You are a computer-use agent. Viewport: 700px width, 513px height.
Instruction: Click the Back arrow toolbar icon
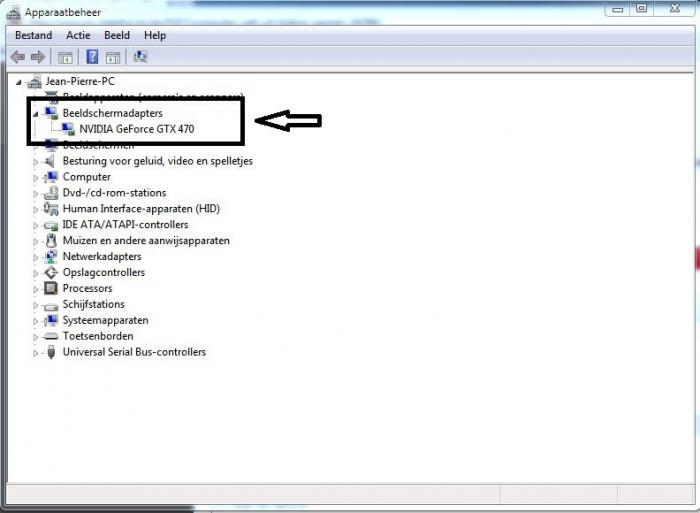(17, 57)
